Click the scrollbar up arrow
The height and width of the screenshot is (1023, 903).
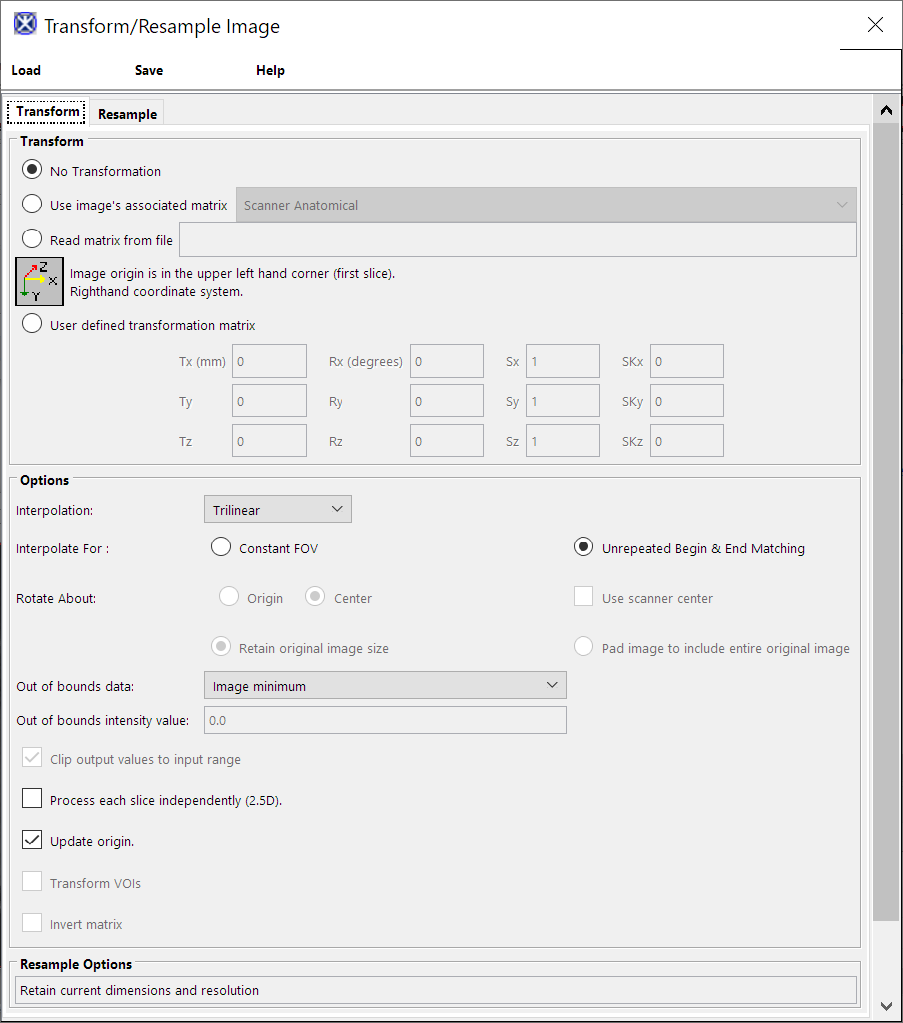(886, 111)
